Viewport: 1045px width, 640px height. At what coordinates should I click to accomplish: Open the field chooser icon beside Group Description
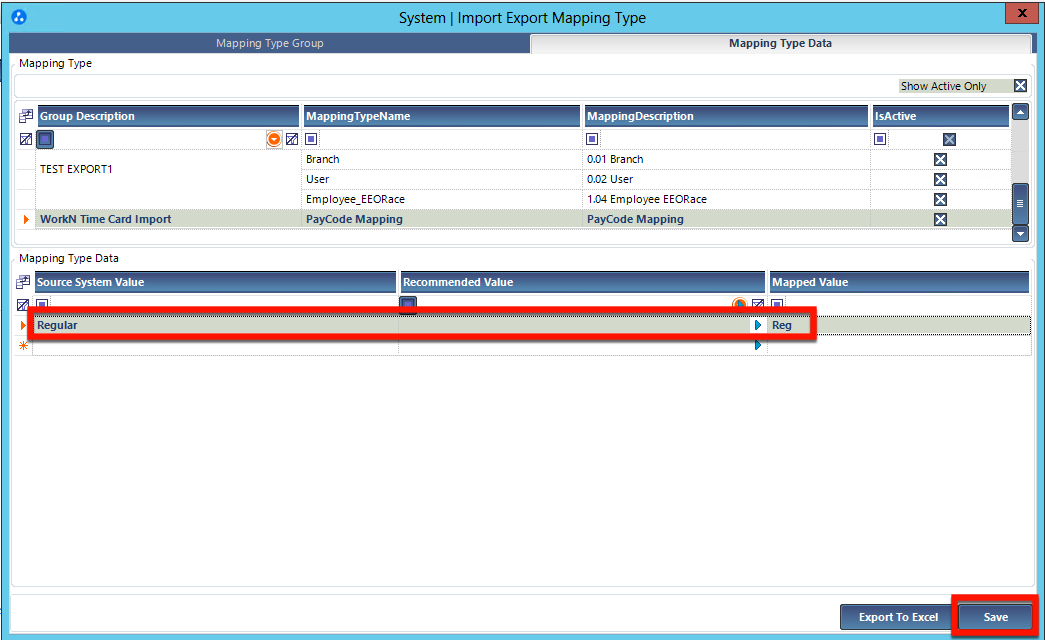[26, 116]
